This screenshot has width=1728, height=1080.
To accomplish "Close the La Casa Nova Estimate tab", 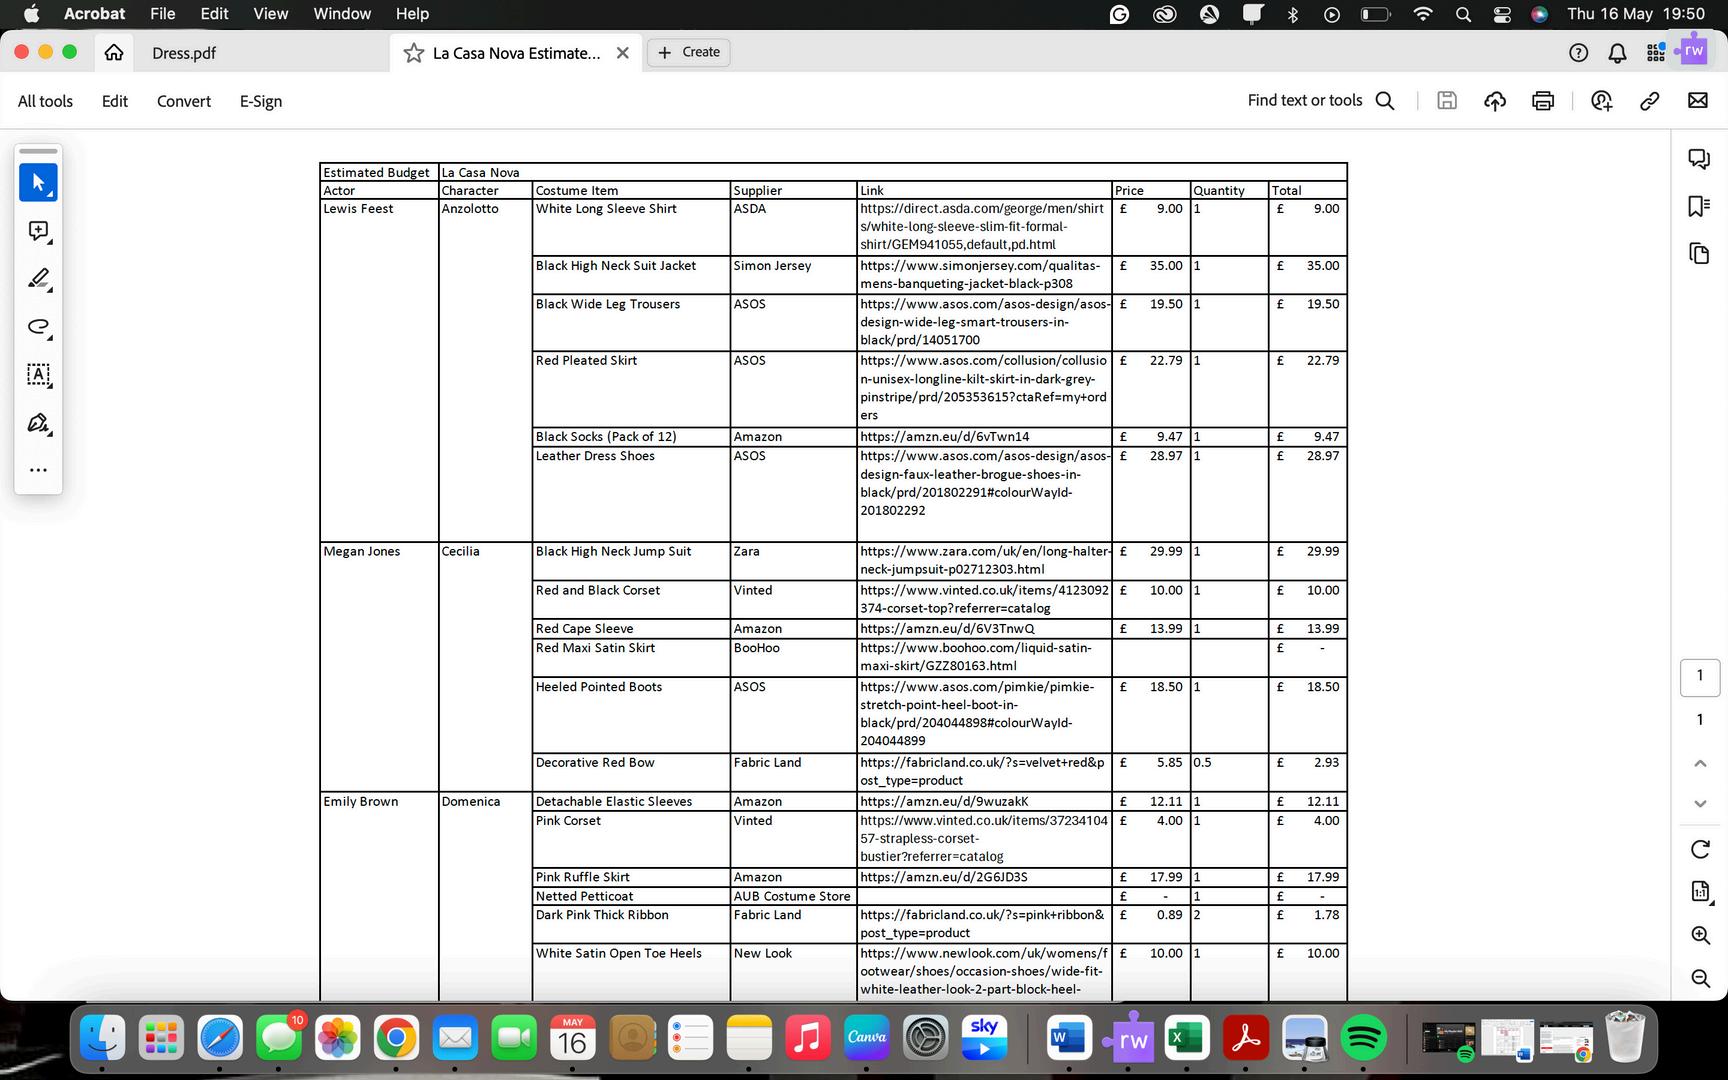I will tap(623, 53).
